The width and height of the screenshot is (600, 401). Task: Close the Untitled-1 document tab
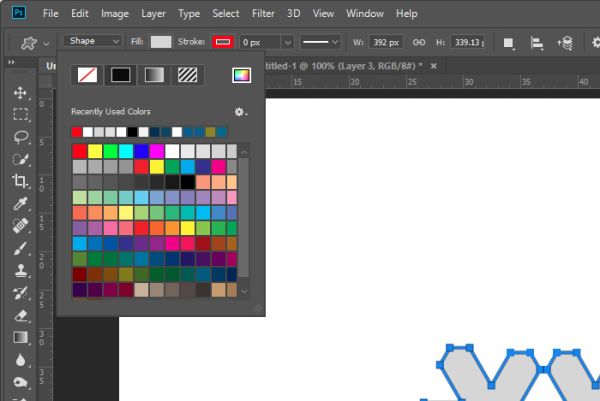[x=434, y=66]
